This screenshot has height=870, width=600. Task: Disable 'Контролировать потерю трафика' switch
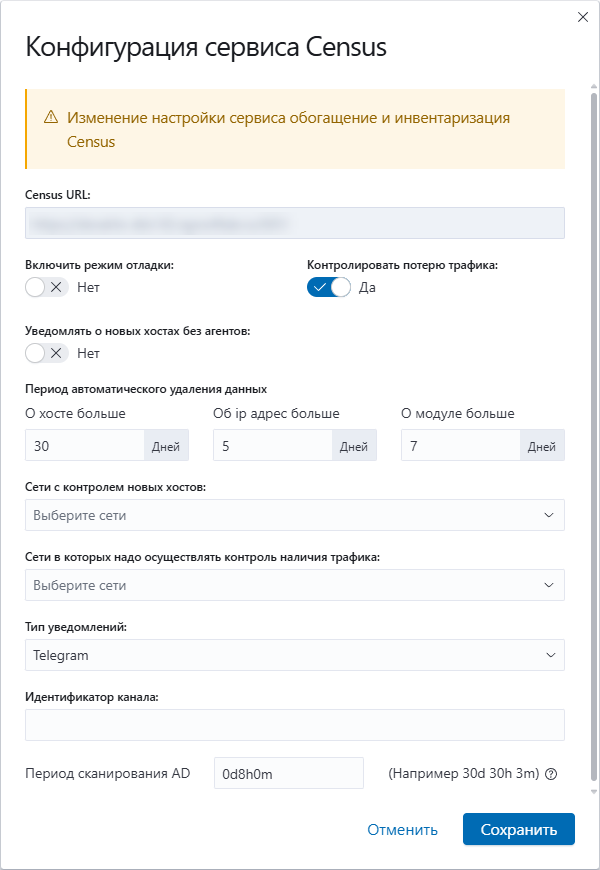[329, 287]
